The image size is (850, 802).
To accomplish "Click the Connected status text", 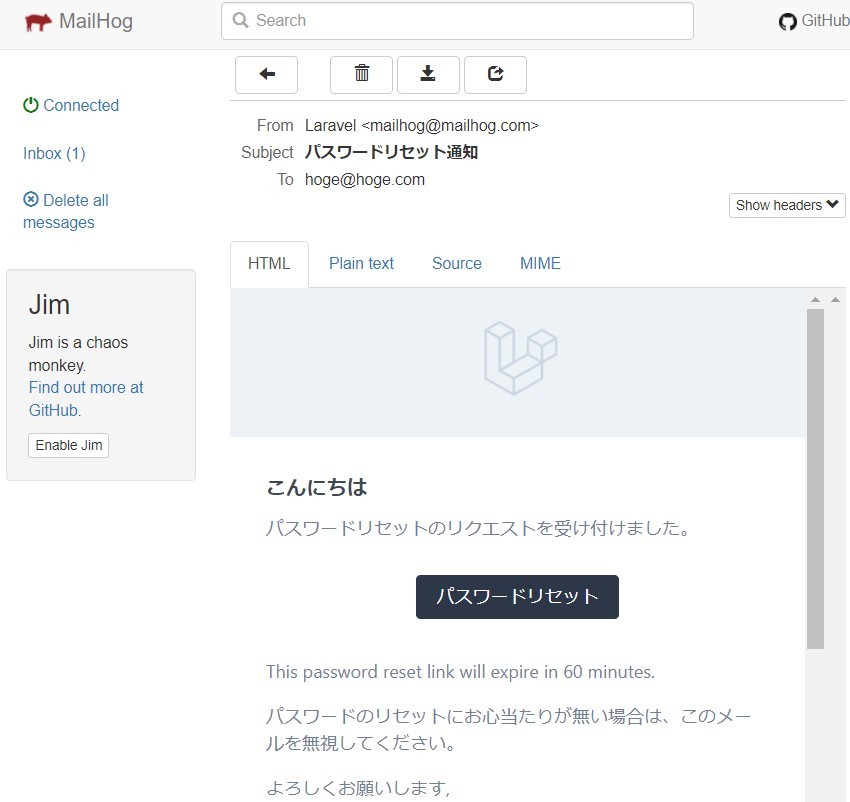I will (81, 105).
